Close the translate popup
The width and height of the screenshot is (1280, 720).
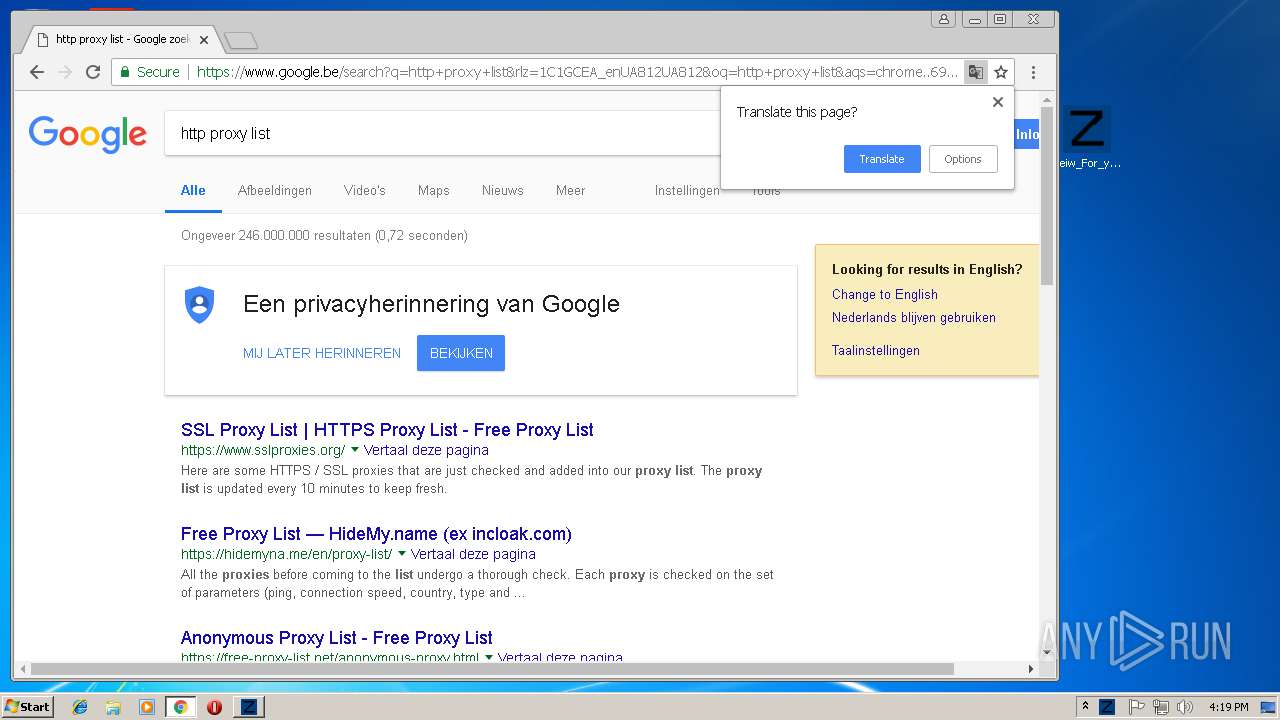click(x=997, y=102)
